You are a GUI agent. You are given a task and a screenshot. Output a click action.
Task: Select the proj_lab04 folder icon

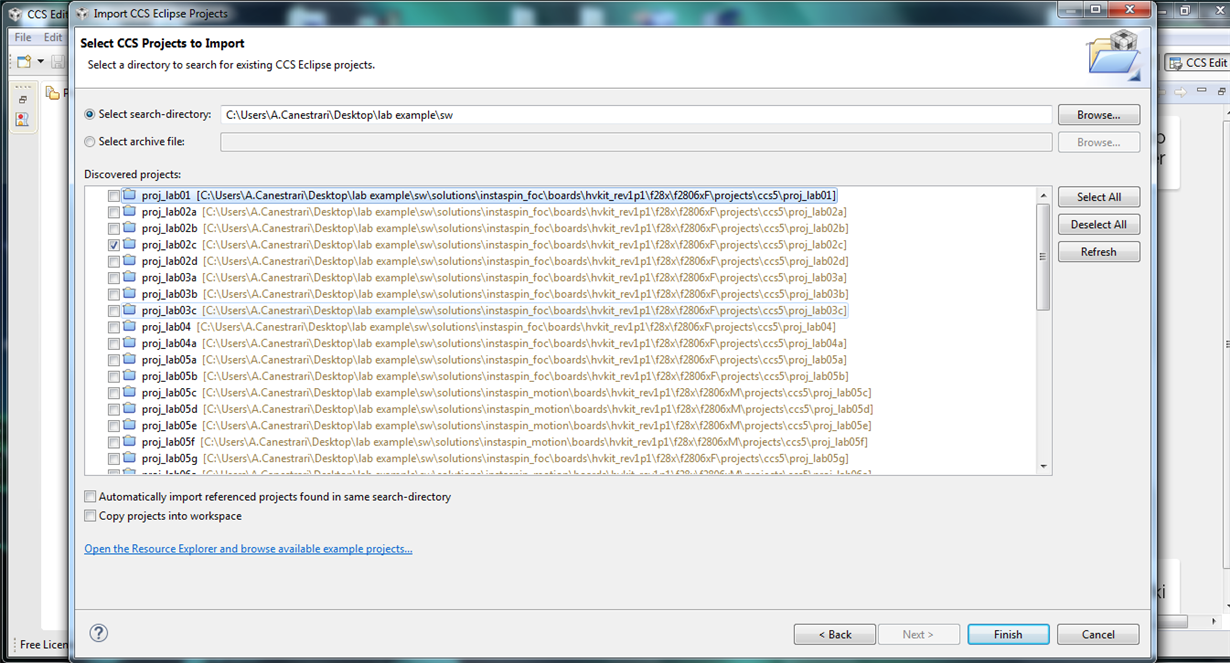(x=129, y=327)
